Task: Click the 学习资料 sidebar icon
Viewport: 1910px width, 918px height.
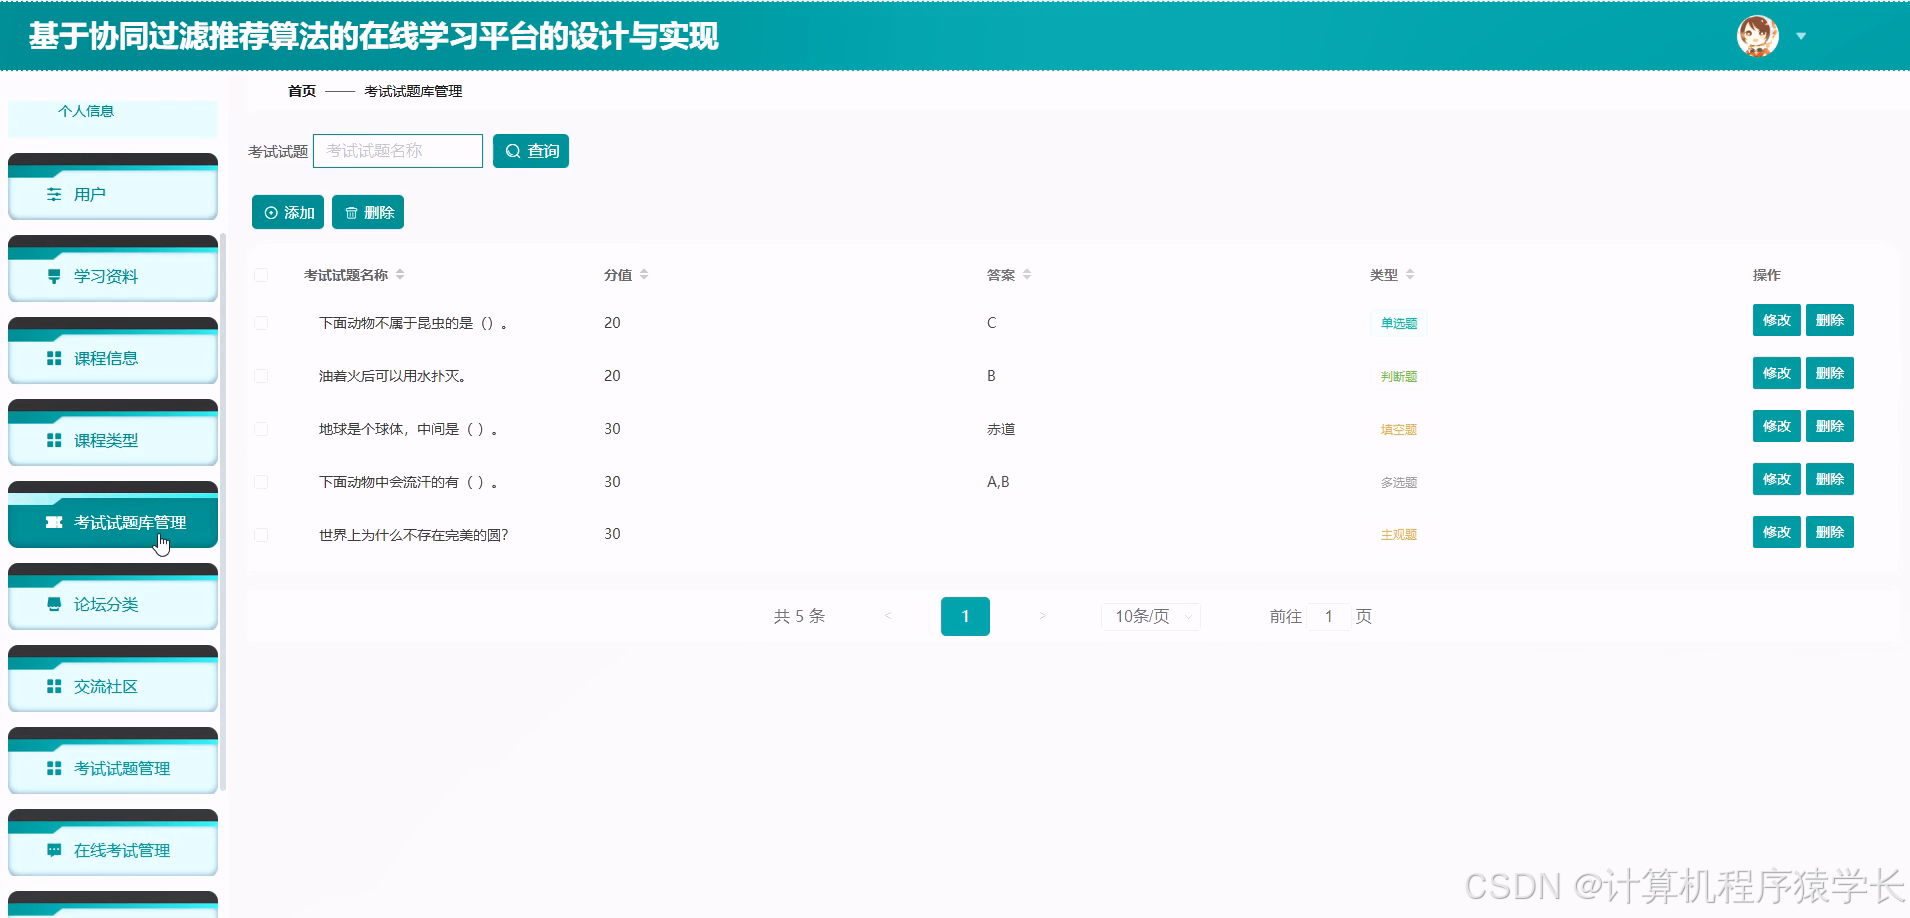Action: pyautogui.click(x=54, y=276)
